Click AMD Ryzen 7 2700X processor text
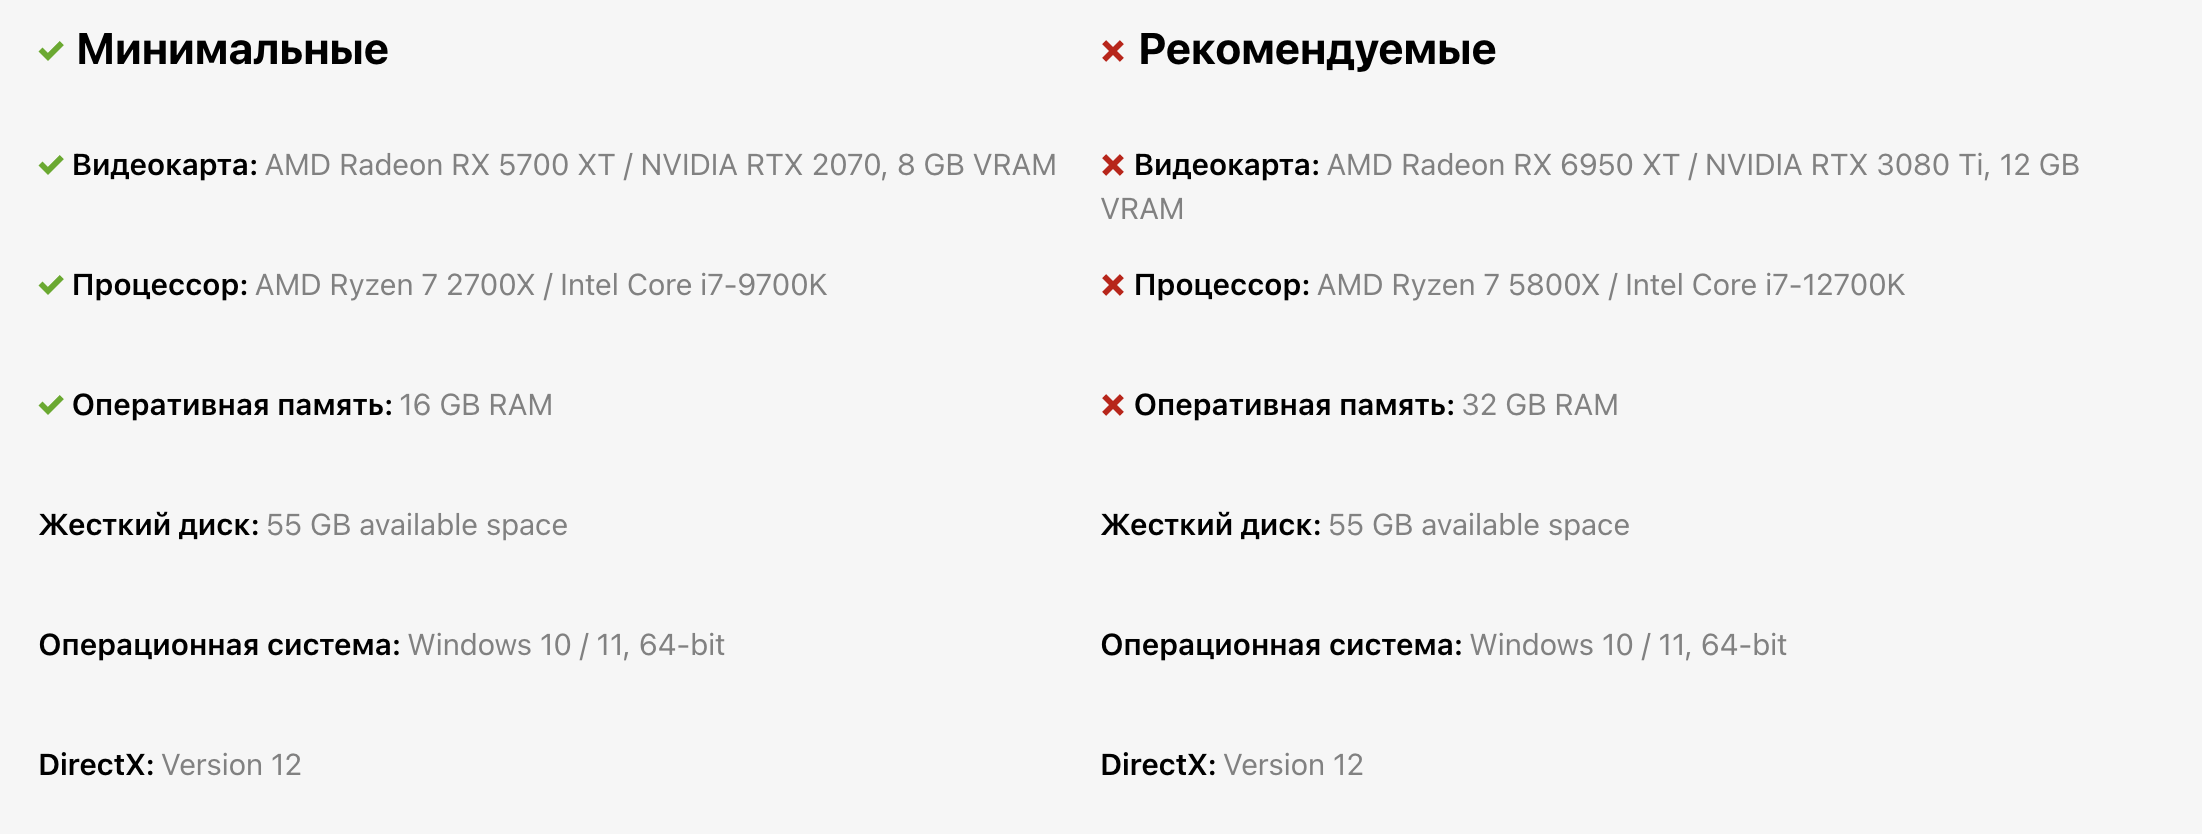Viewport: 2202px width, 834px height. click(x=395, y=285)
